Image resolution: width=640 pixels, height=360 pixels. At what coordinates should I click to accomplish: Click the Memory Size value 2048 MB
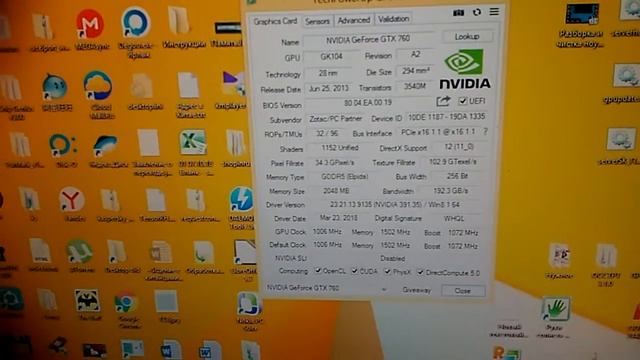[336, 191]
